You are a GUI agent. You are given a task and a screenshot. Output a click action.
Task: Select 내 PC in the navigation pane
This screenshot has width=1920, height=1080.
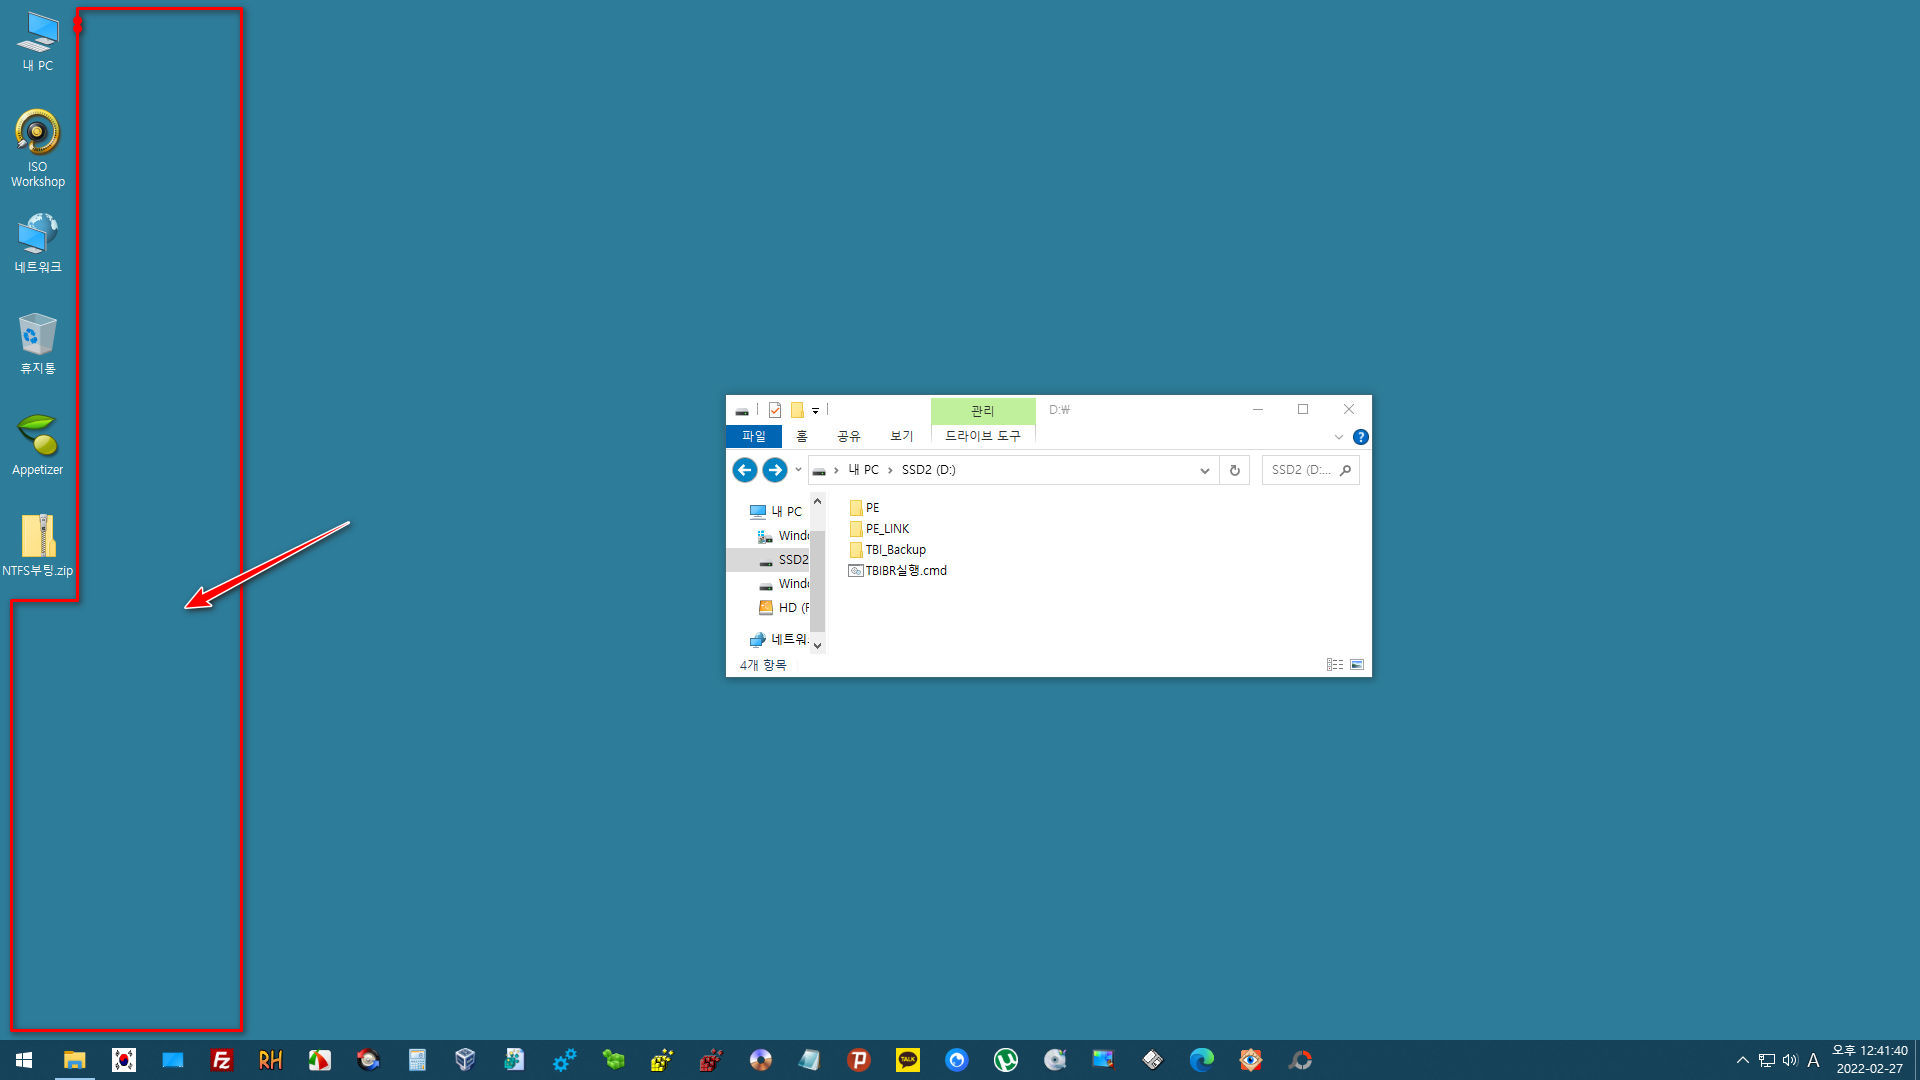pos(776,511)
